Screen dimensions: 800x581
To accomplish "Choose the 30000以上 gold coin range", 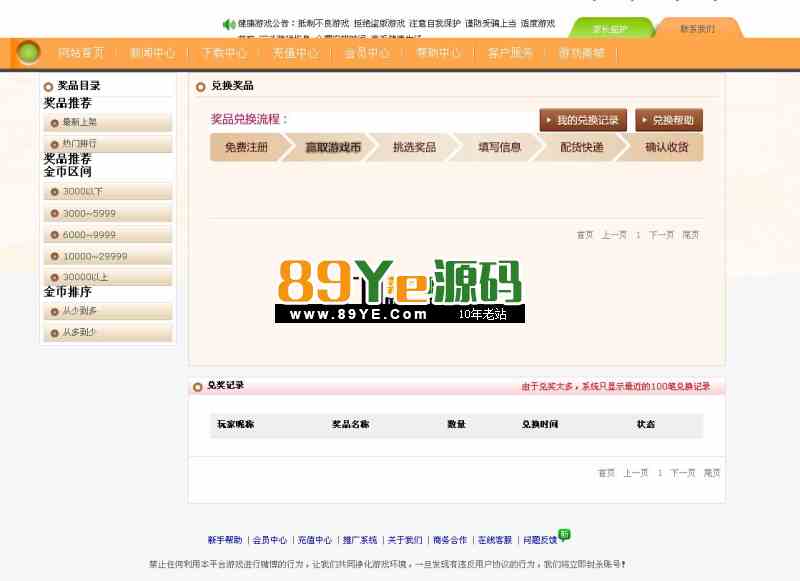I will pos(108,277).
